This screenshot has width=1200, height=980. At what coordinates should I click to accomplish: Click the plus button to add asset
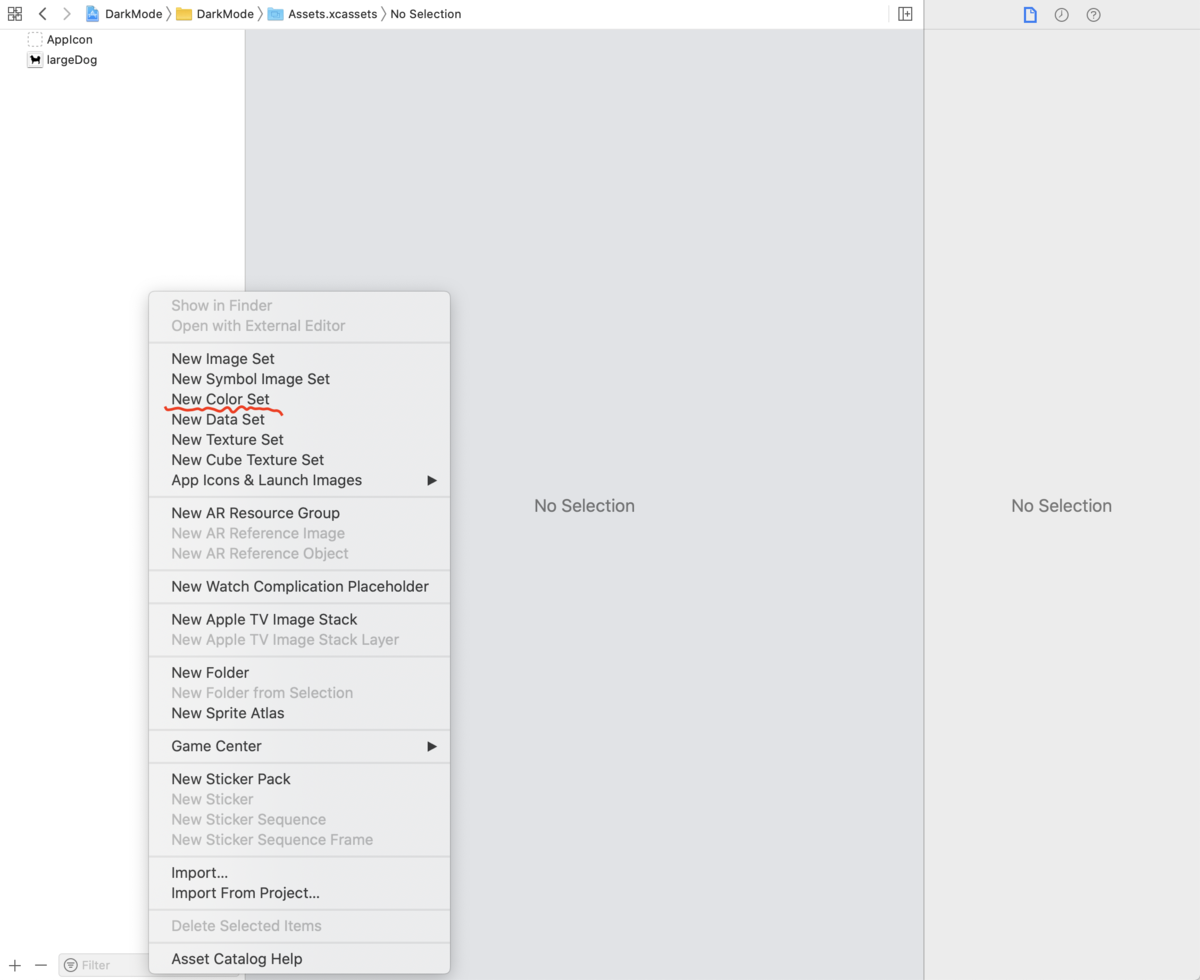pos(15,965)
